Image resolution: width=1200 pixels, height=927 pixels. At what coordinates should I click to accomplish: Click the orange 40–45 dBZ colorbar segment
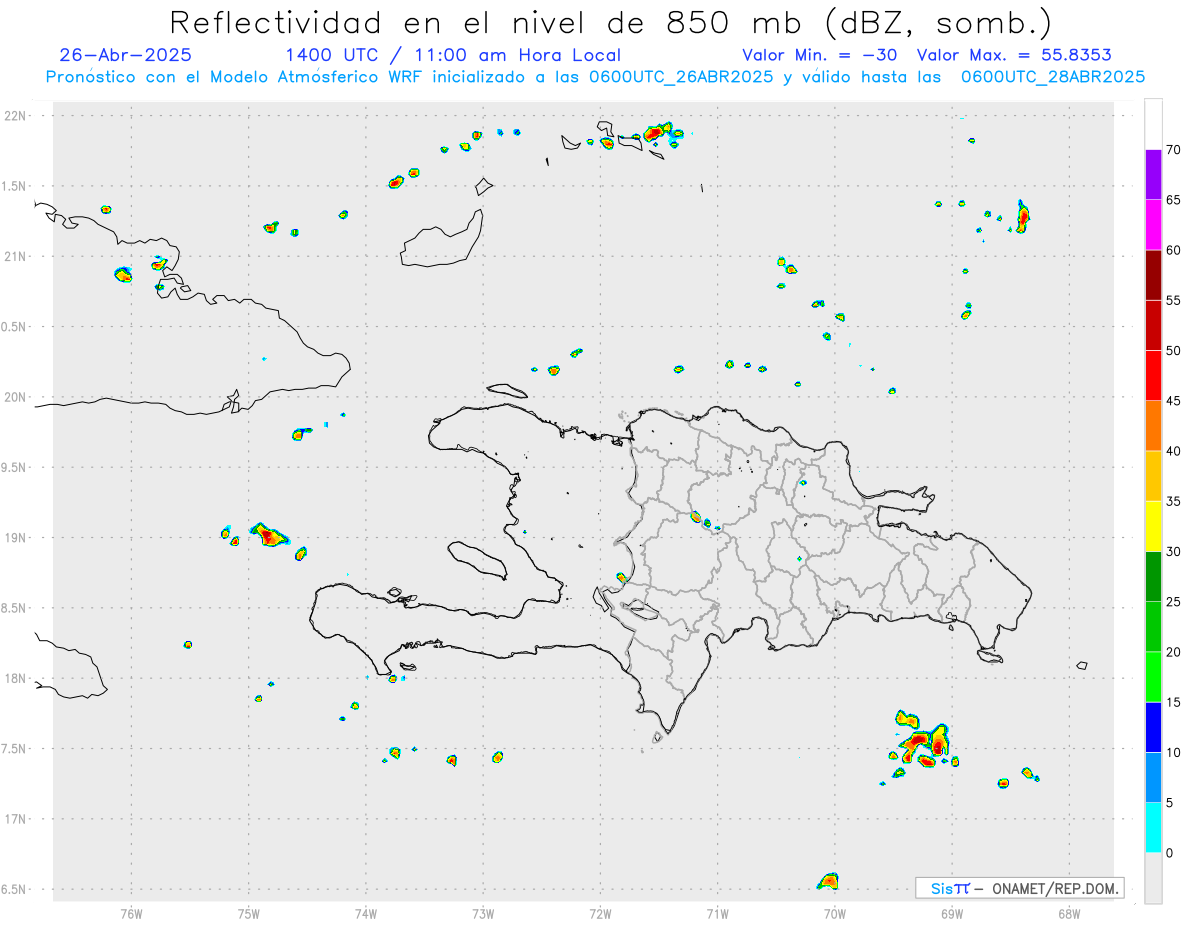coord(1153,426)
